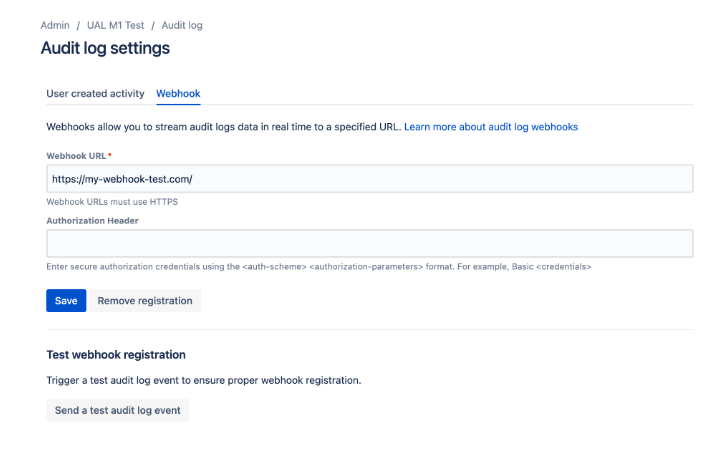The image size is (722, 451).
Task: Click the Test webhook registration heading
Action: coord(116,355)
